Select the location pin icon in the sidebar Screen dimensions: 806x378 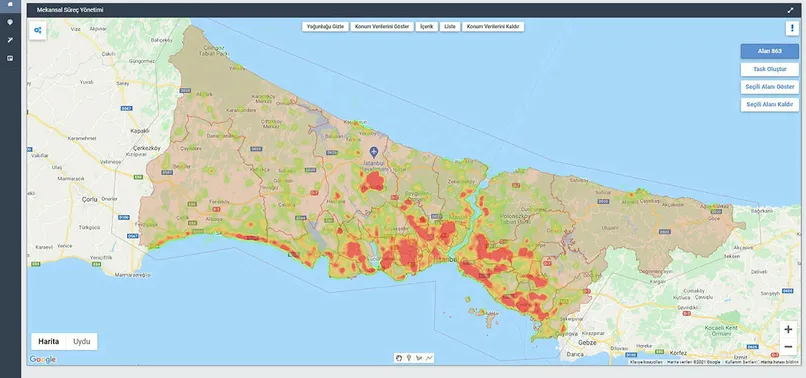(x=10, y=22)
